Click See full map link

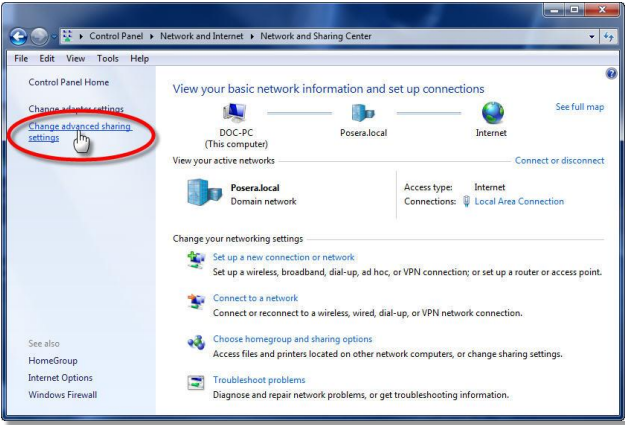579,107
